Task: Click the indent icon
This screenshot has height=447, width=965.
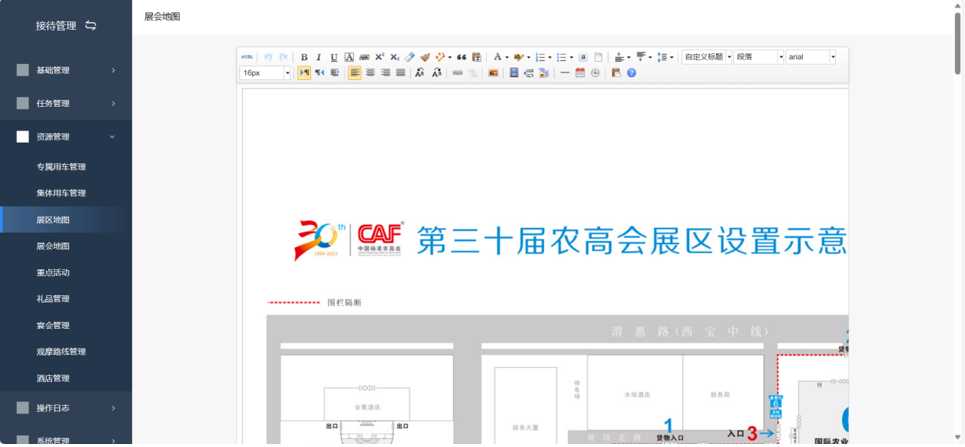Action: click(x=335, y=73)
